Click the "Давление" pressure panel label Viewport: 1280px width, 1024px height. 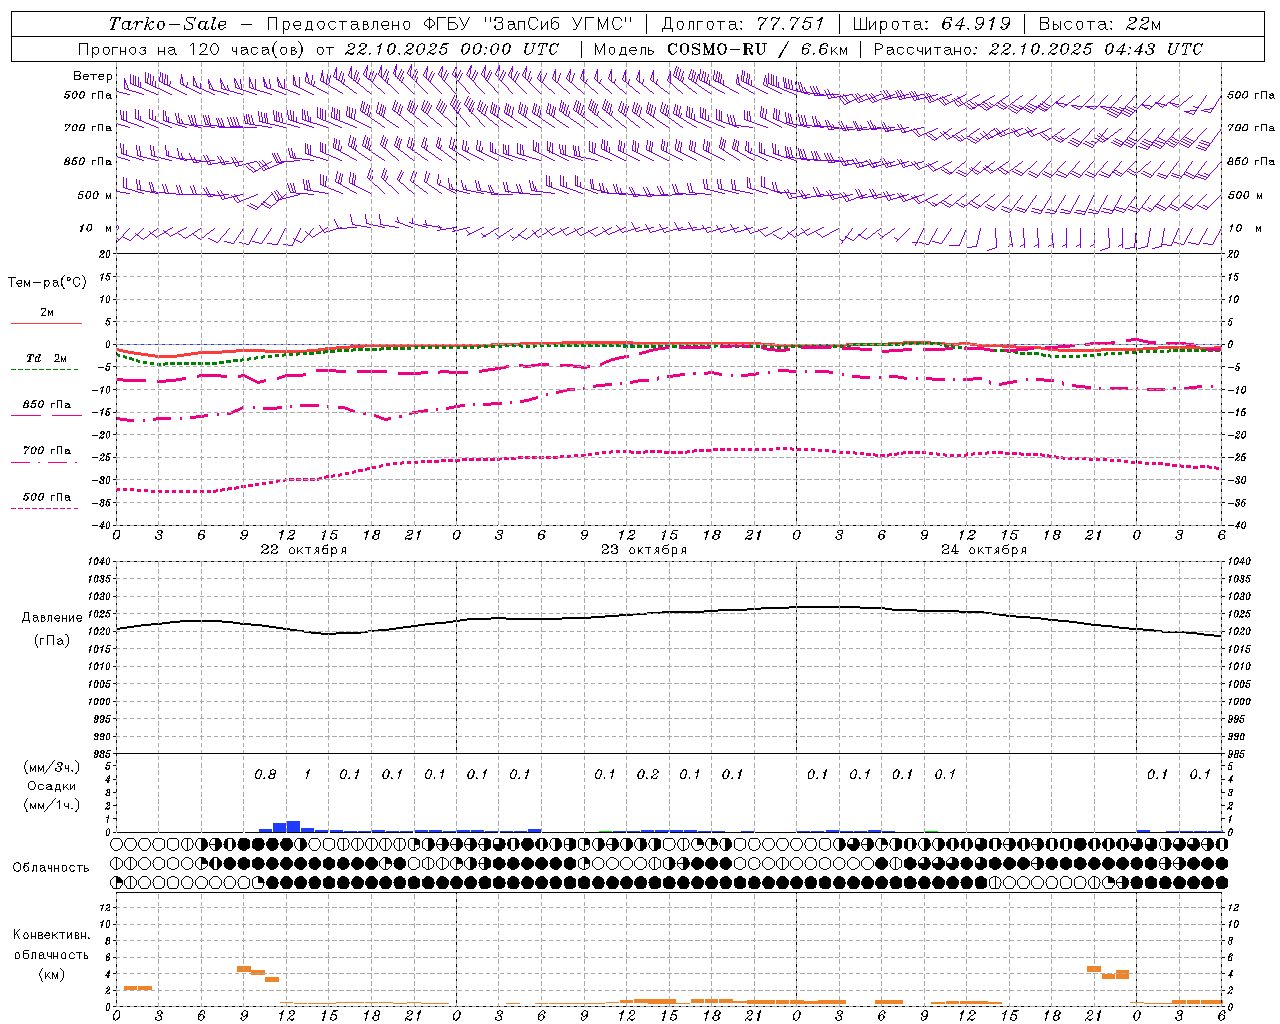point(52,618)
